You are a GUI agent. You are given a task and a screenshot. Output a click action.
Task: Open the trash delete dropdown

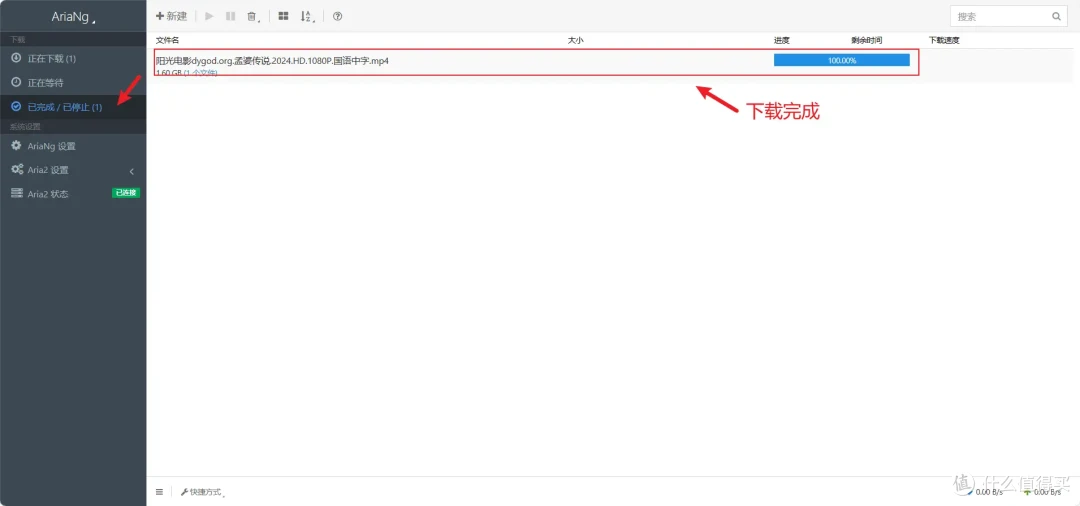[253, 17]
